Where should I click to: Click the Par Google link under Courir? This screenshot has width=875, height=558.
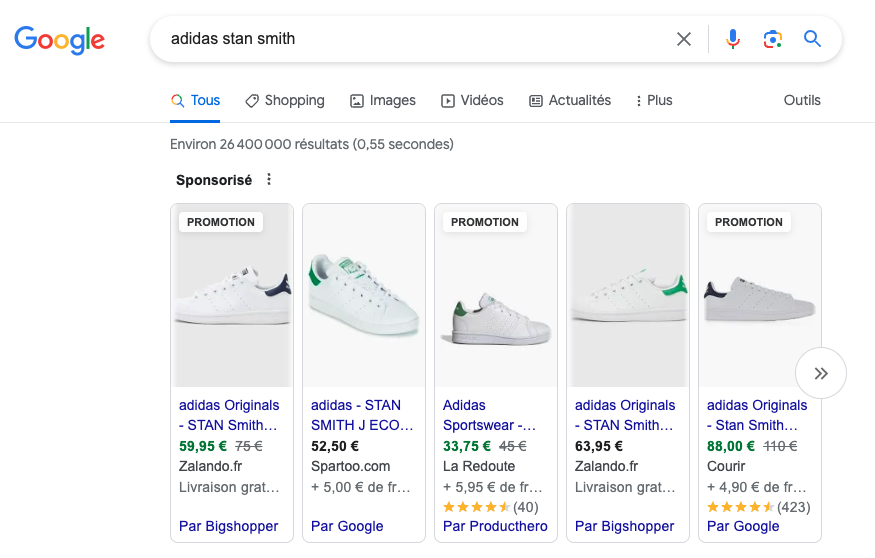coord(743,526)
